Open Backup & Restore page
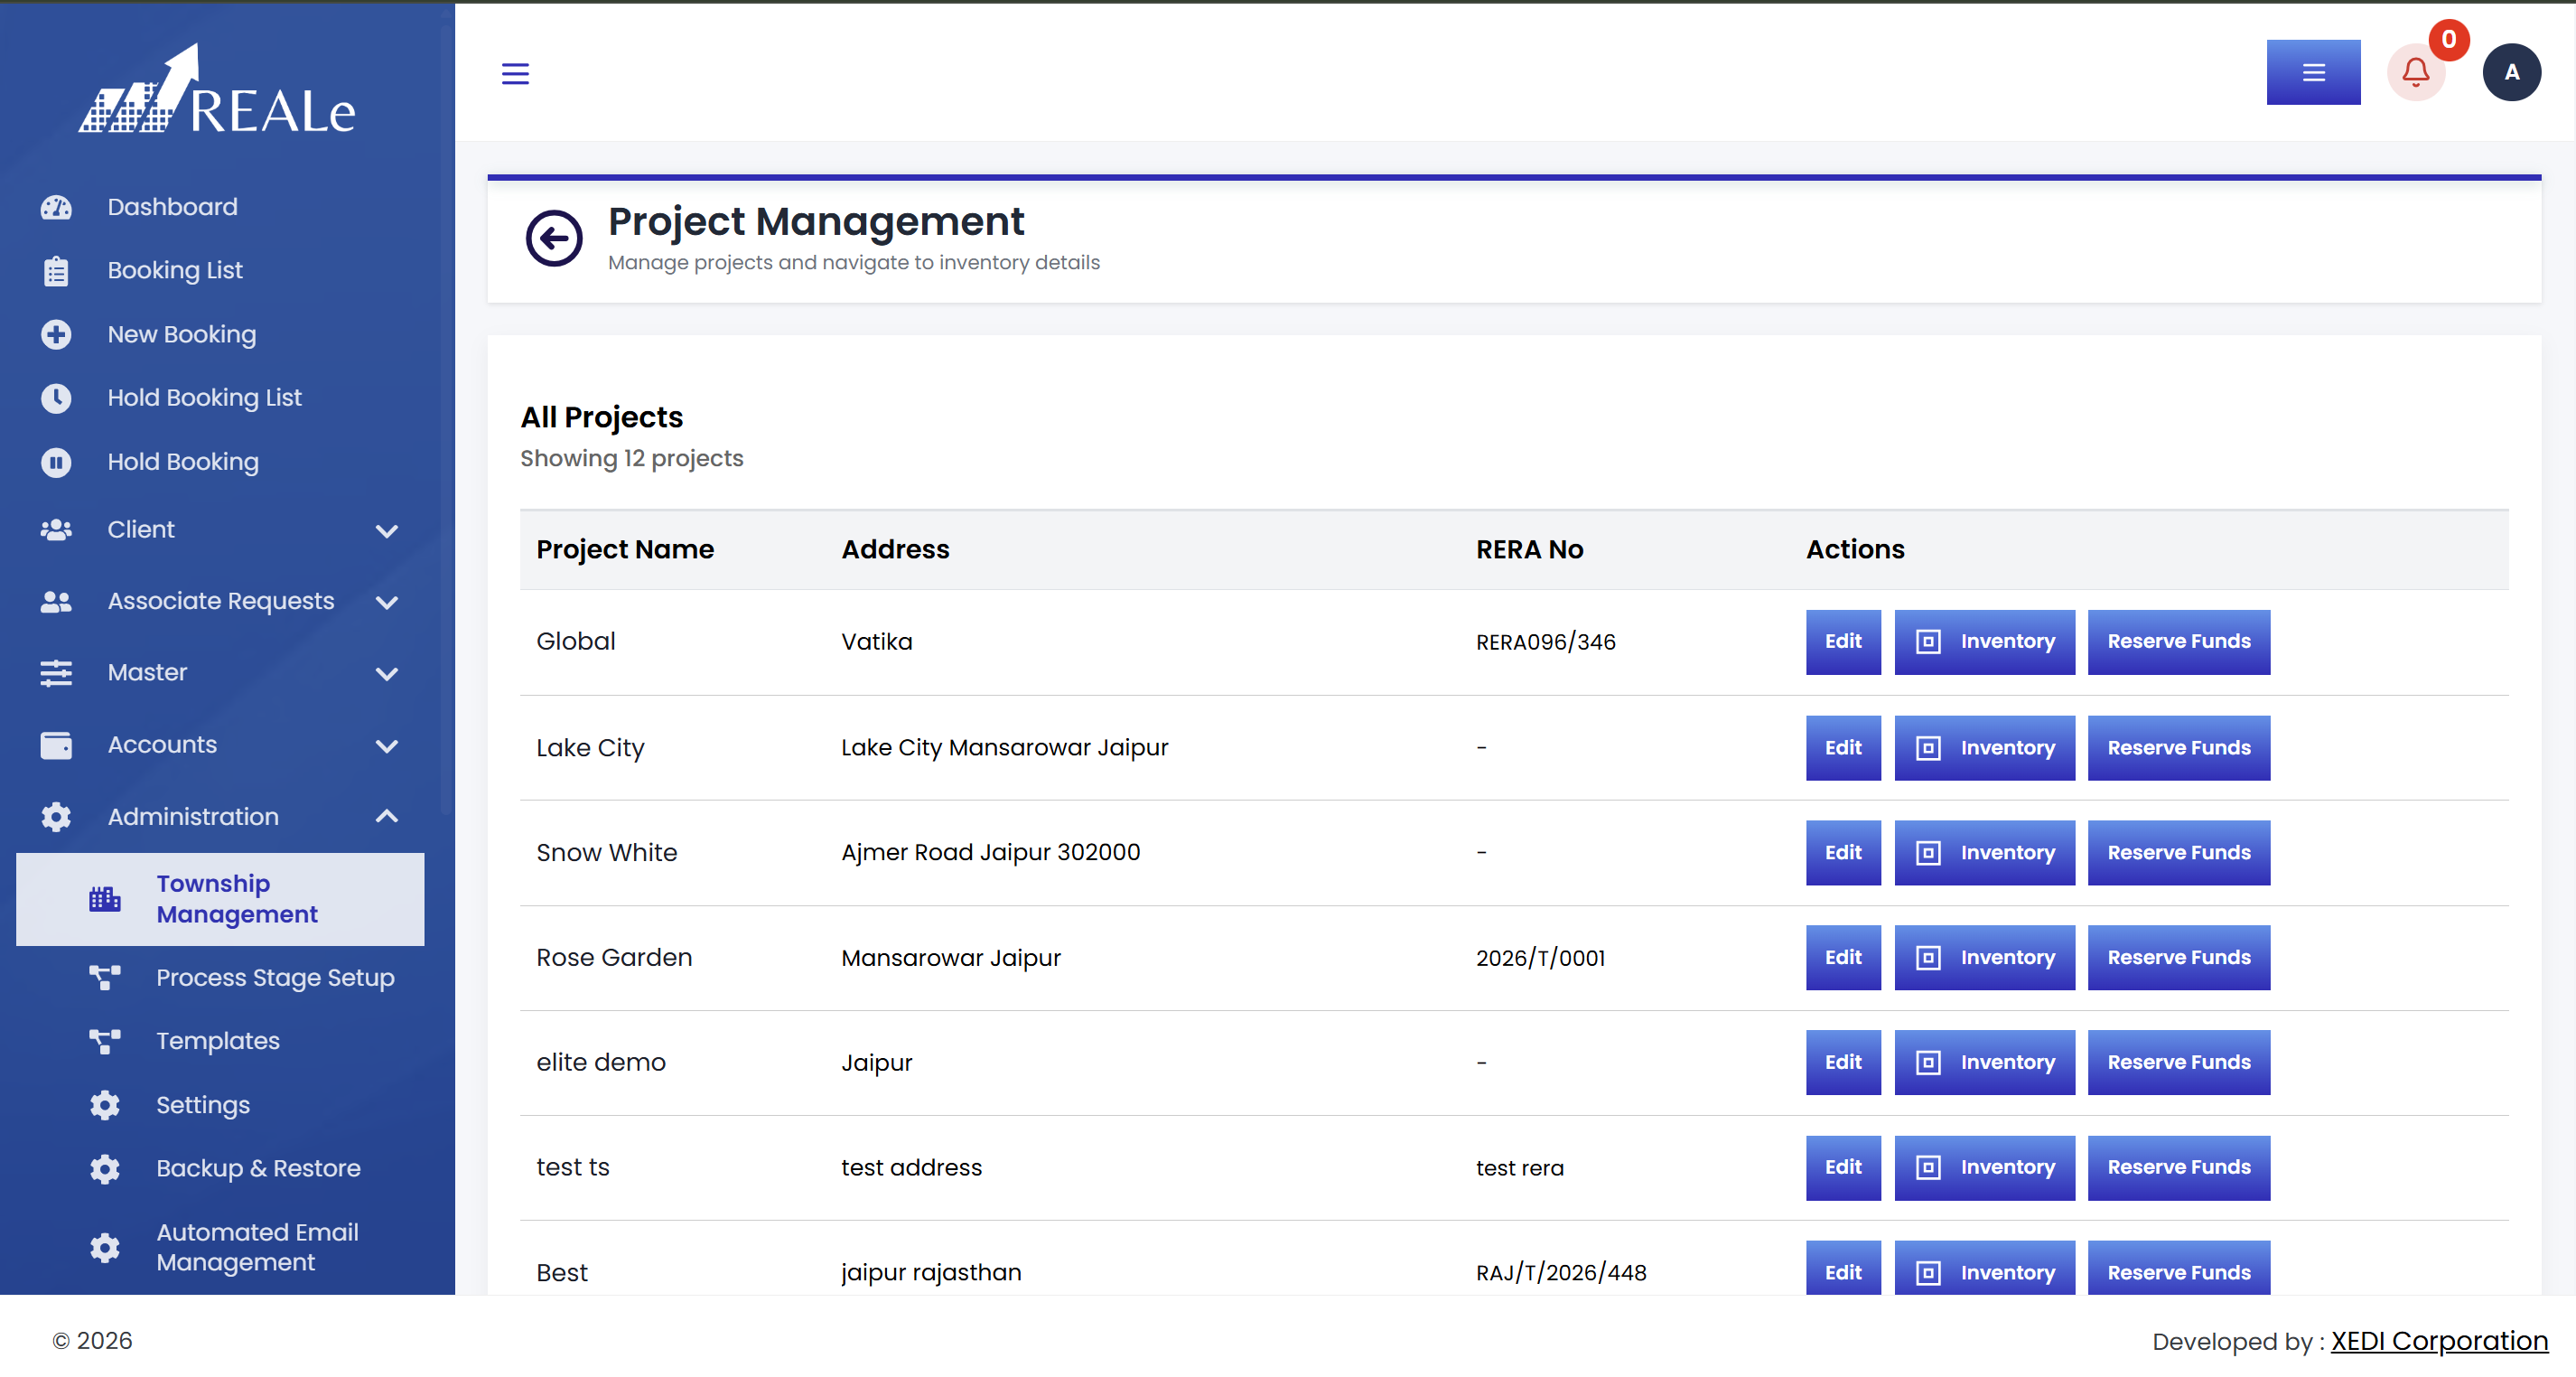 (x=220, y=1169)
